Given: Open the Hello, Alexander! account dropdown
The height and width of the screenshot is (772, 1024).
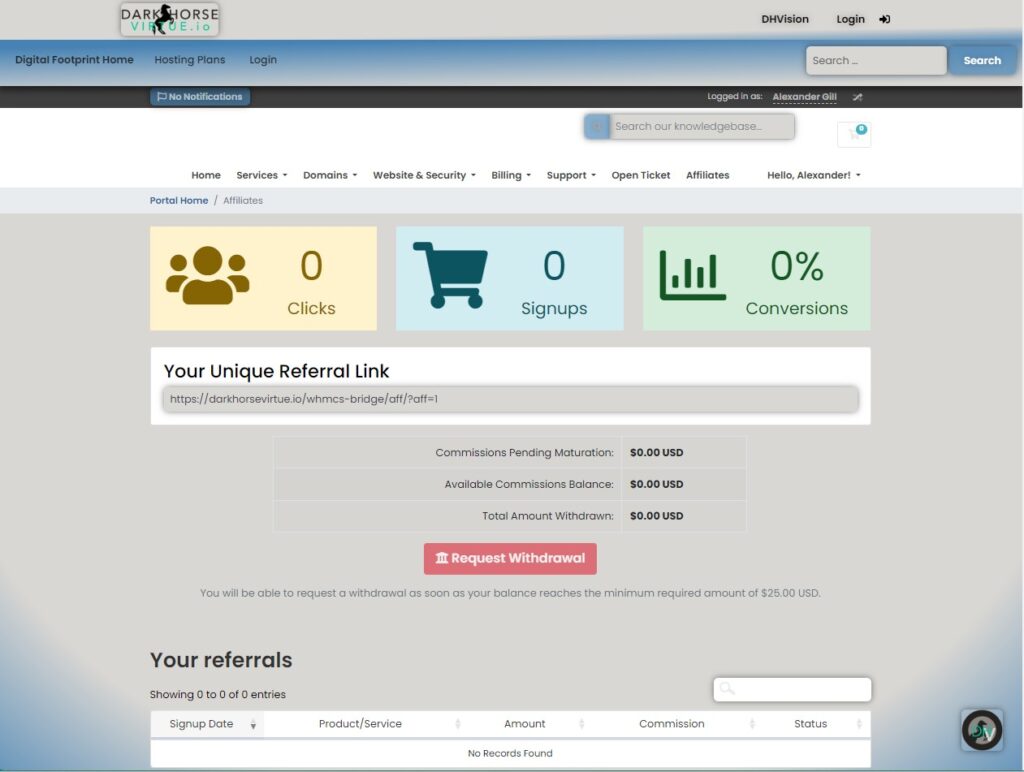Looking at the screenshot, I should click(813, 175).
